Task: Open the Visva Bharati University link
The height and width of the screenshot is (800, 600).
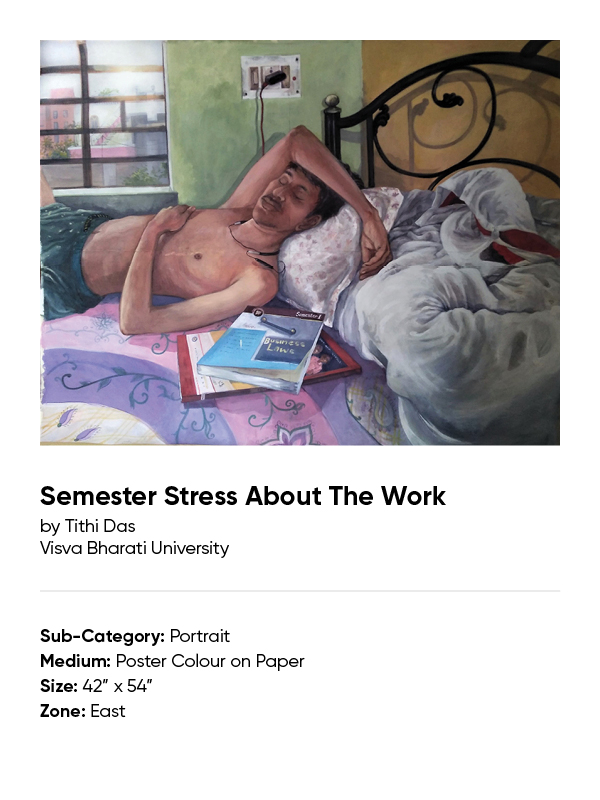Action: (x=135, y=548)
